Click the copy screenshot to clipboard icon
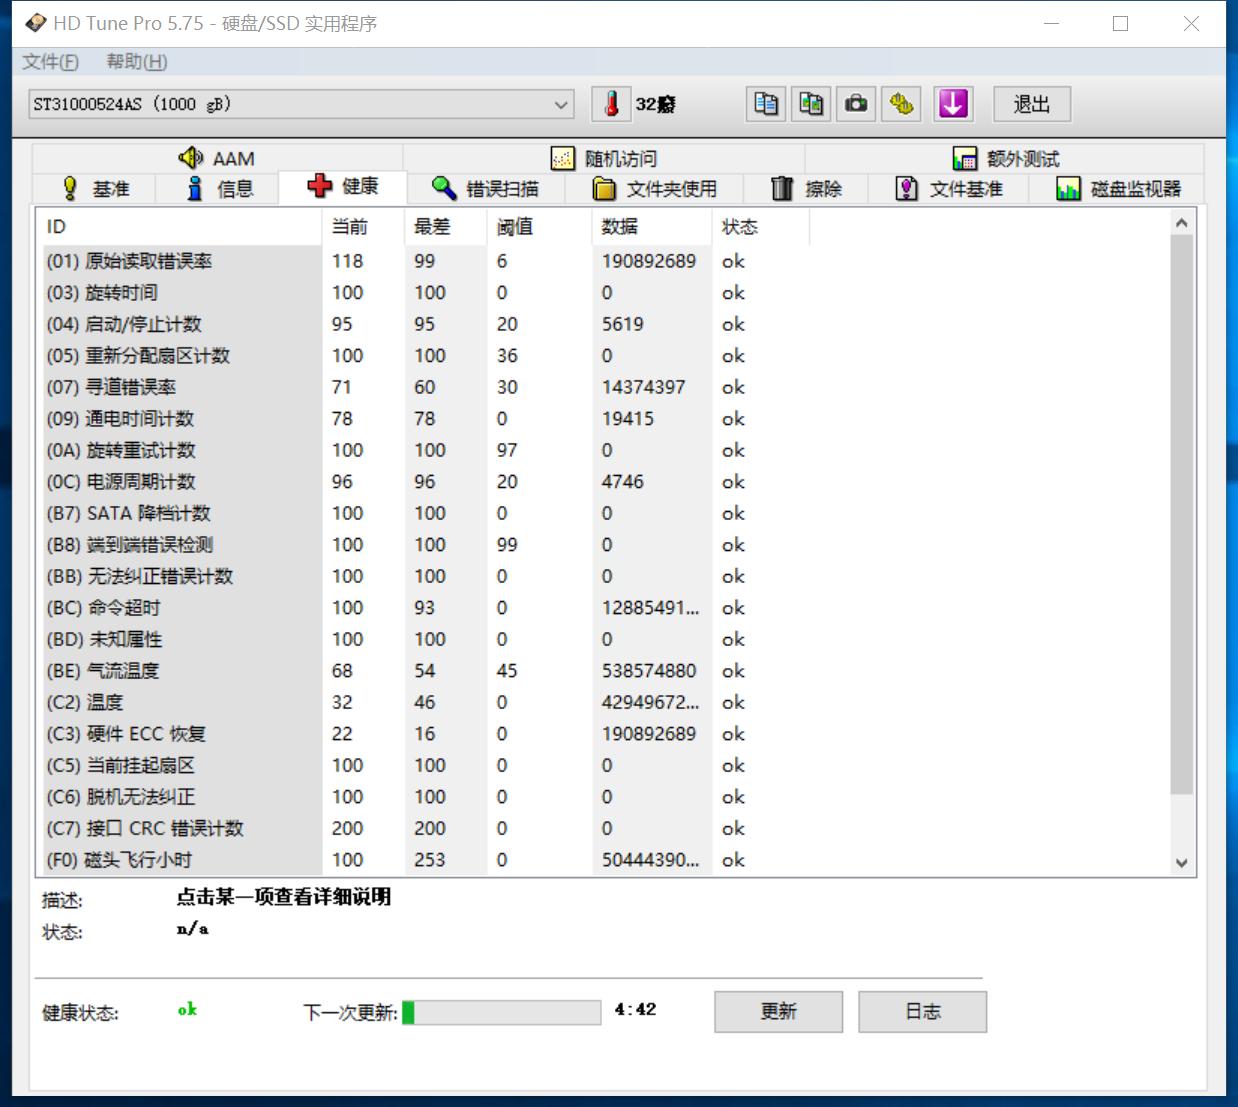1238x1107 pixels. pyautogui.click(x=810, y=104)
